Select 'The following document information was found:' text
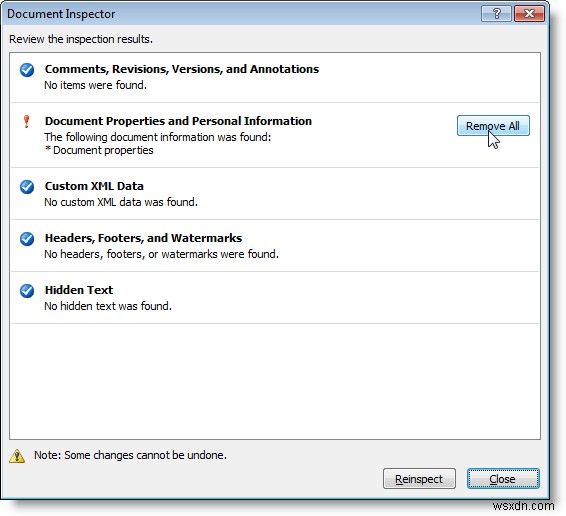Screen dimensions: 566x516 tap(158, 137)
